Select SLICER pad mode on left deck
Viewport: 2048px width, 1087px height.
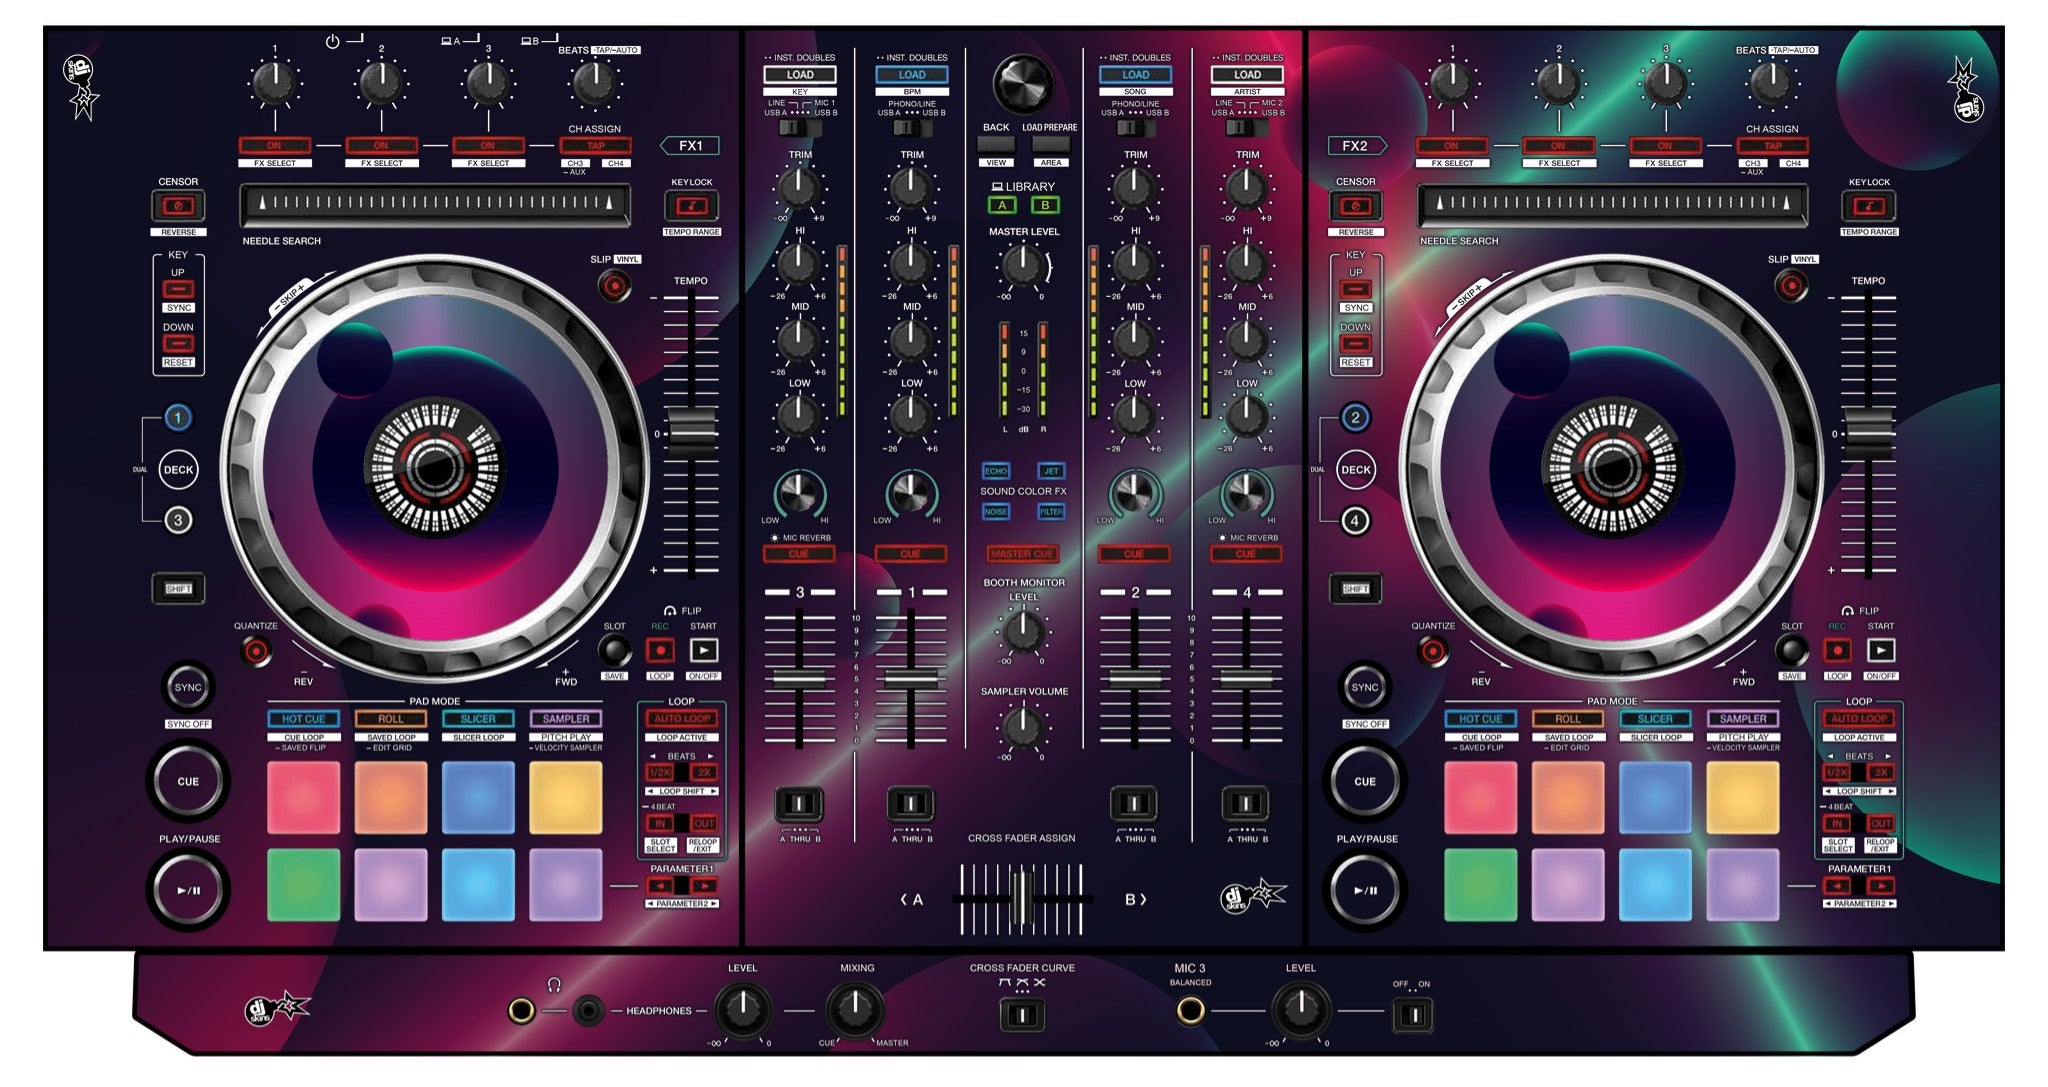click(x=478, y=719)
